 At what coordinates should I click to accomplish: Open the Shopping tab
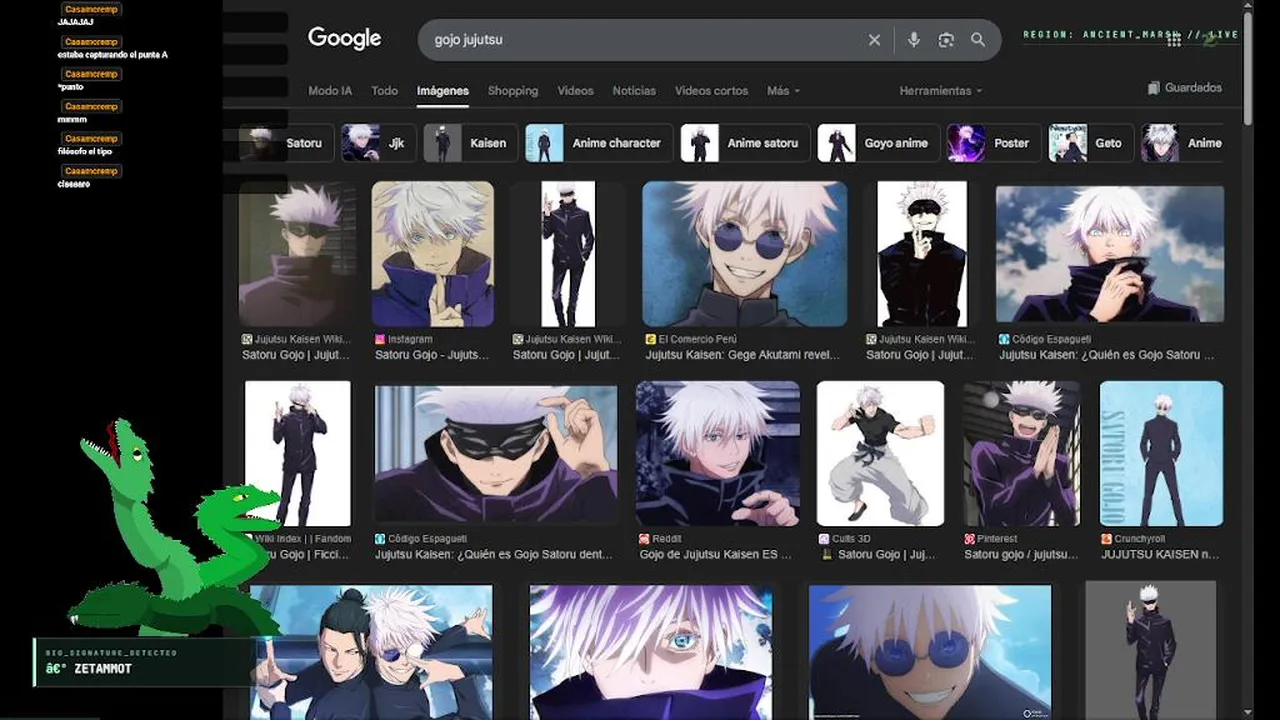tap(513, 91)
